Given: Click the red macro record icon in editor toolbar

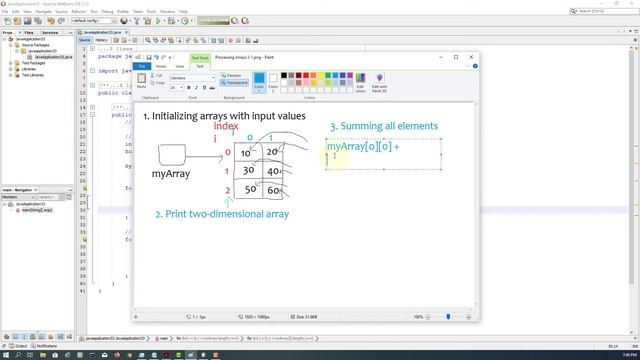Looking at the screenshot, I should tap(231, 40).
